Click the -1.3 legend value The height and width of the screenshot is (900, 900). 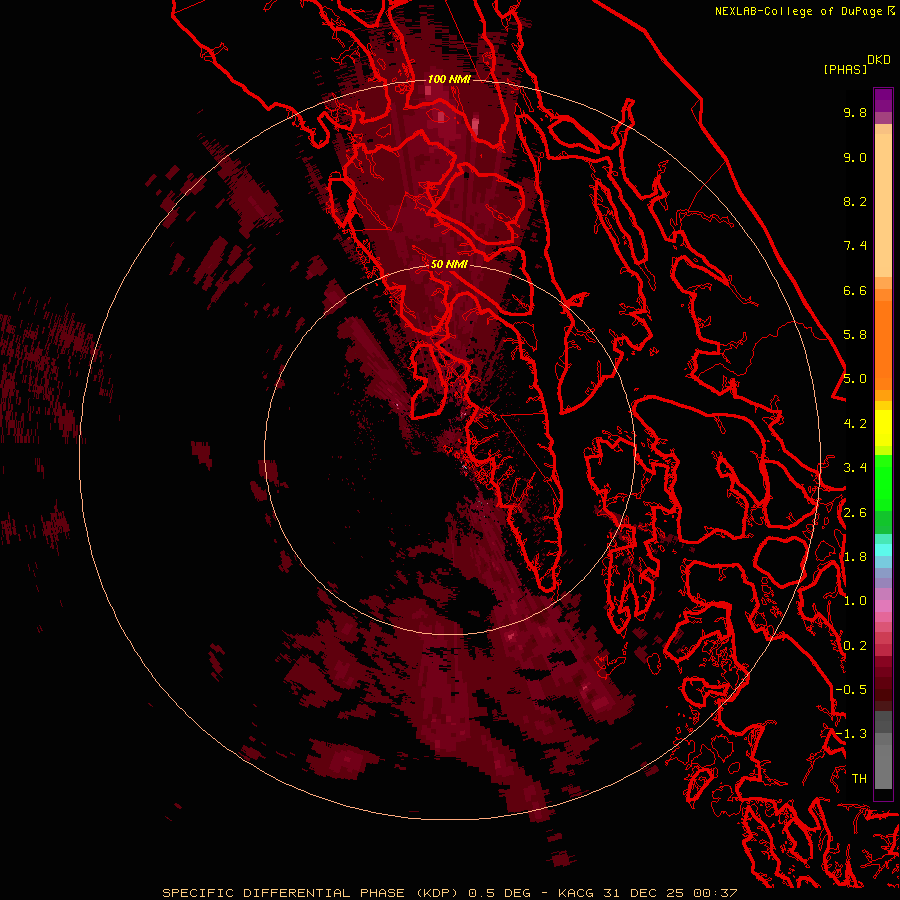pos(851,734)
